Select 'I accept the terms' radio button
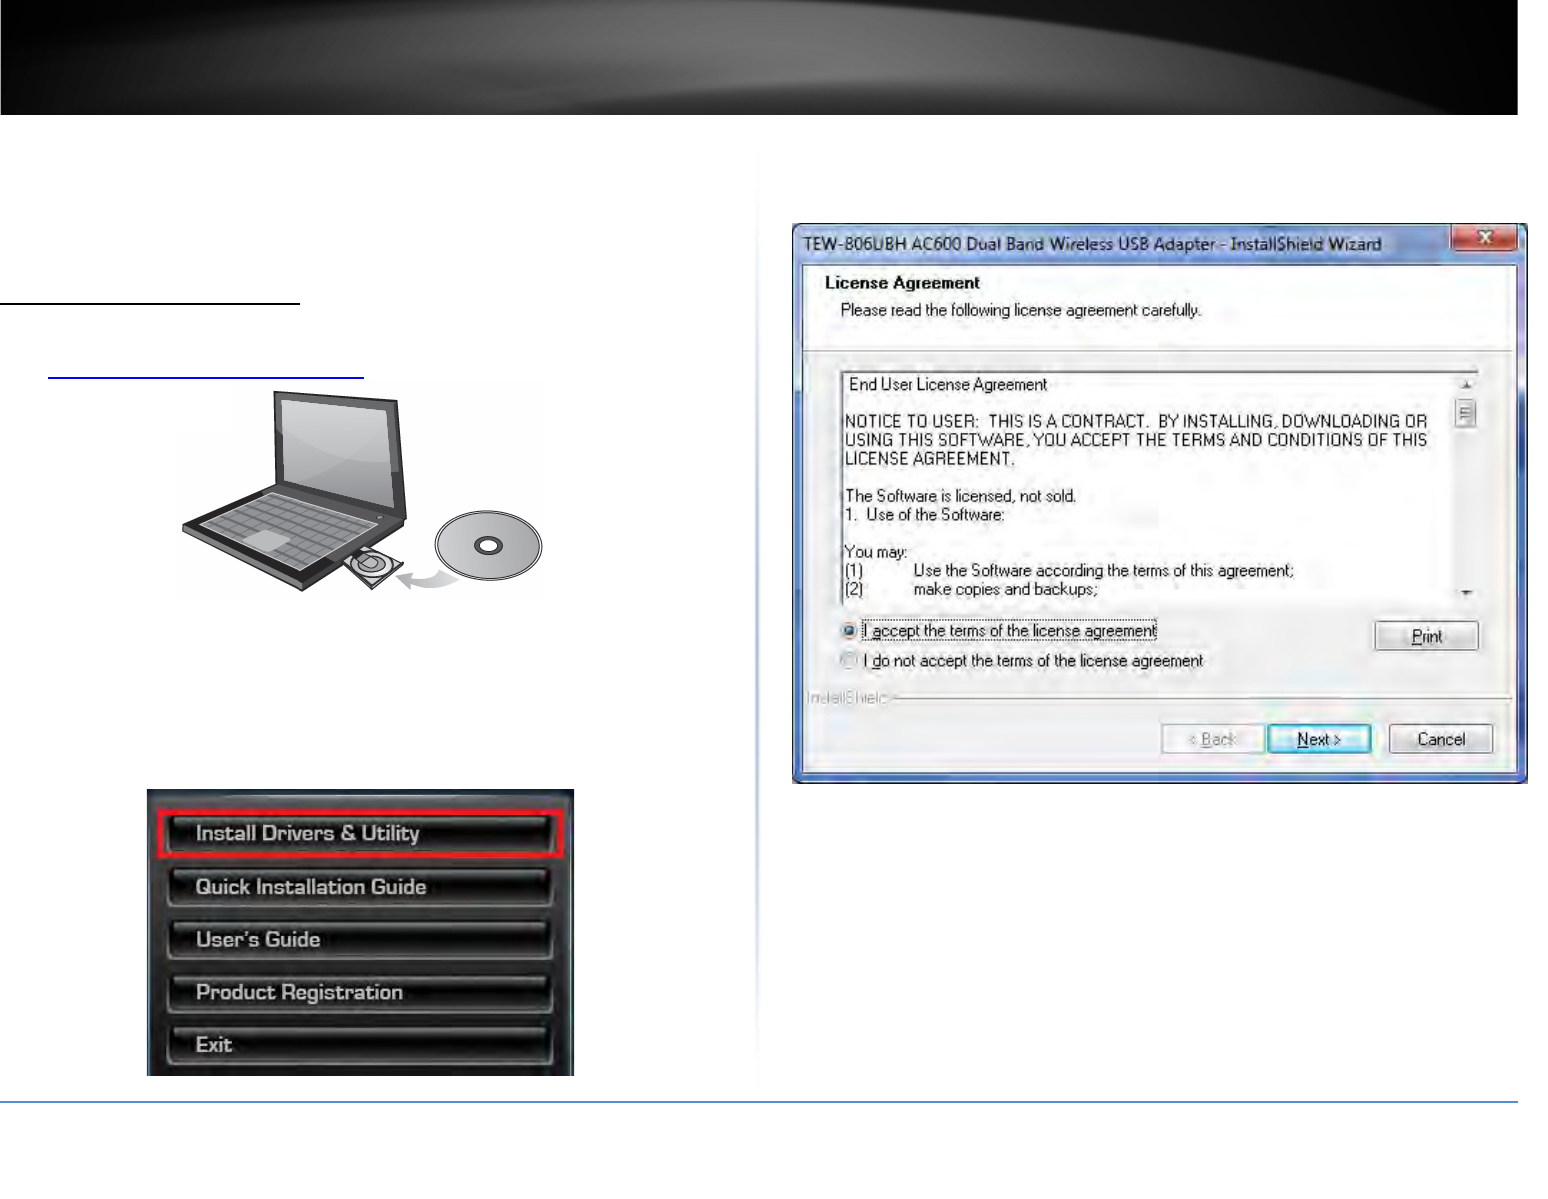This screenshot has height=1199, width=1548. [849, 631]
